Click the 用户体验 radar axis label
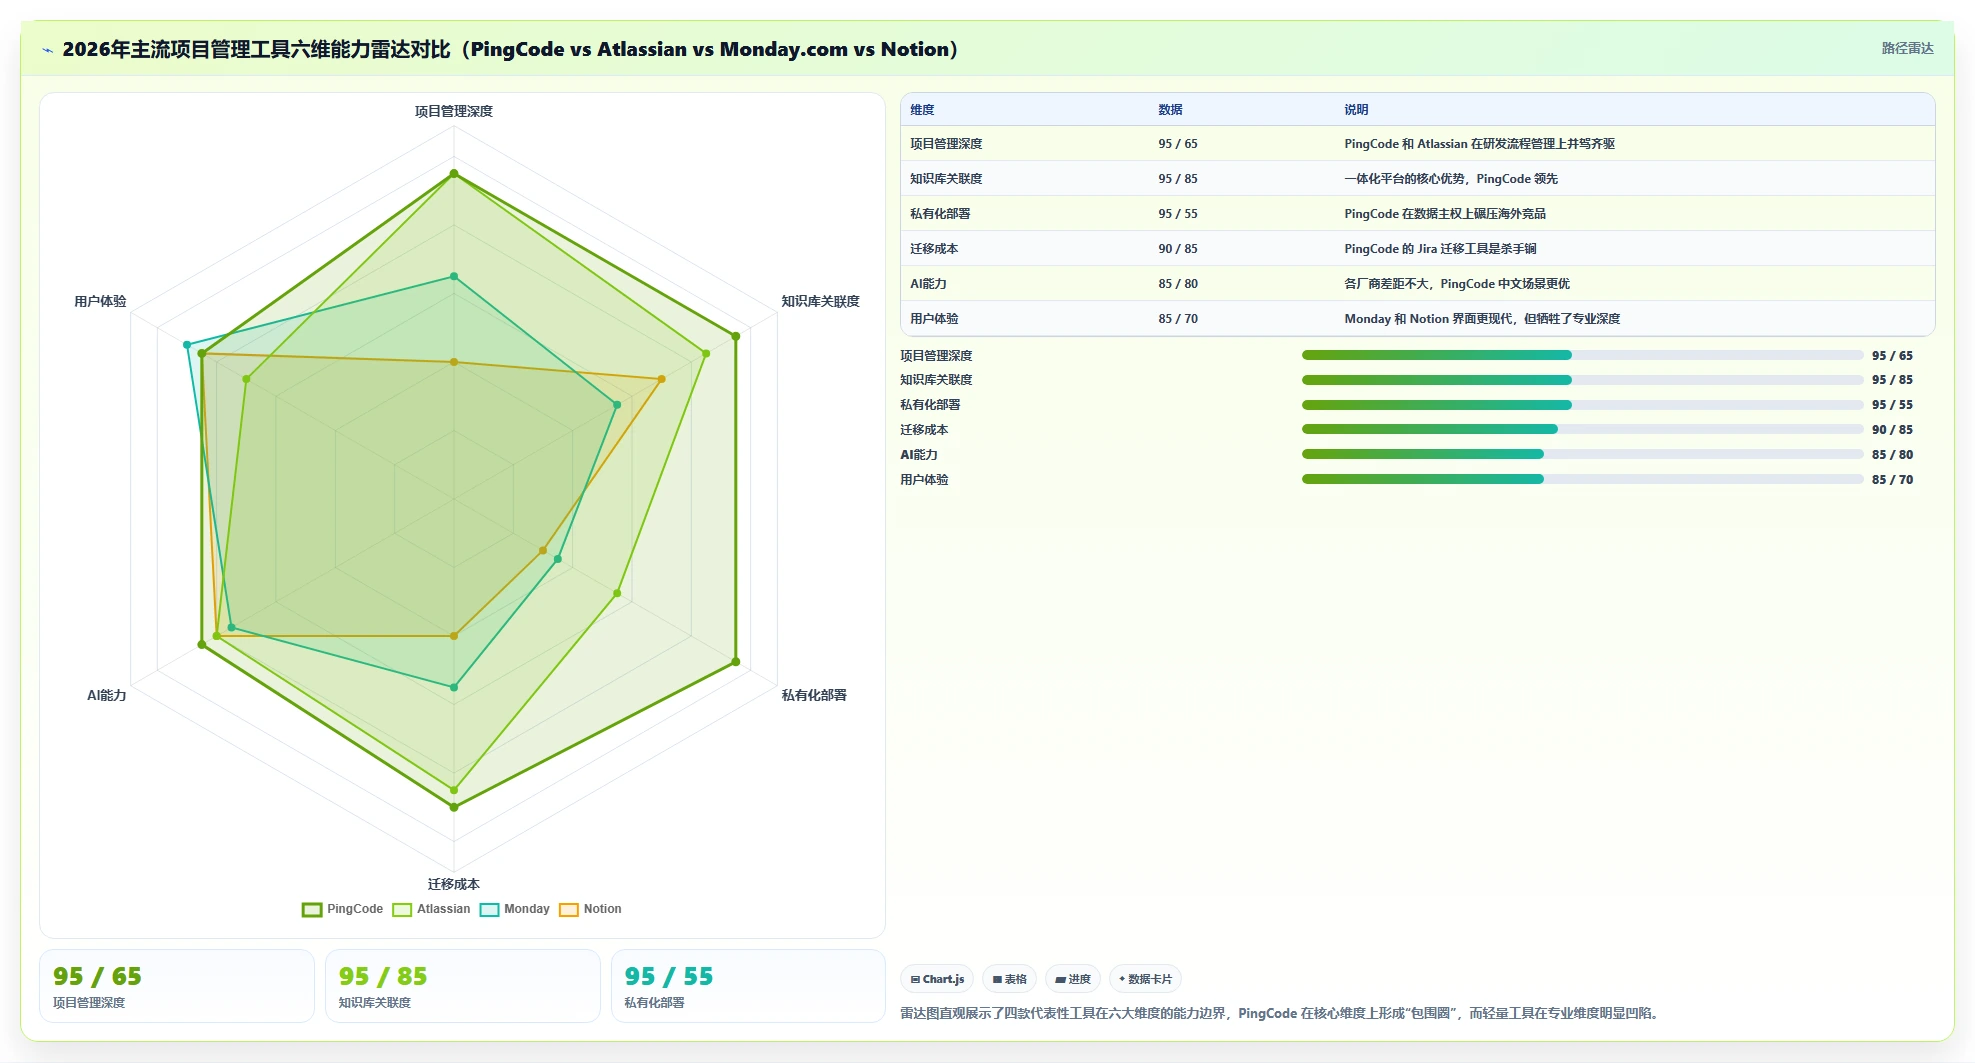The width and height of the screenshot is (1975, 1063). coord(100,301)
